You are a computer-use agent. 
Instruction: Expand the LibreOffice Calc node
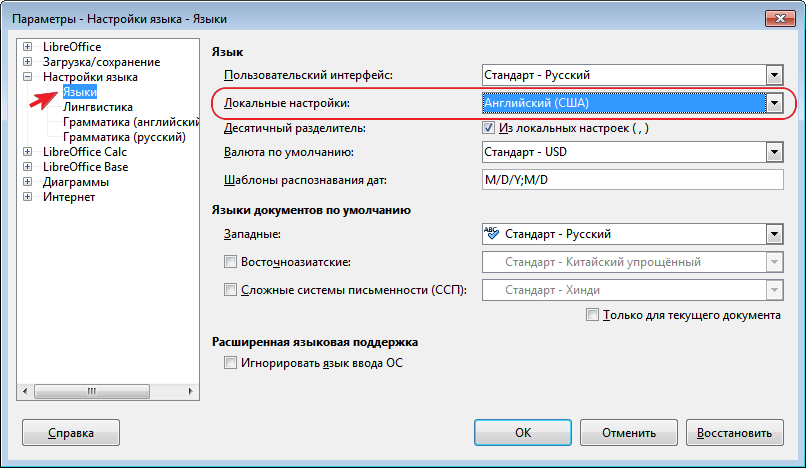pos(27,152)
